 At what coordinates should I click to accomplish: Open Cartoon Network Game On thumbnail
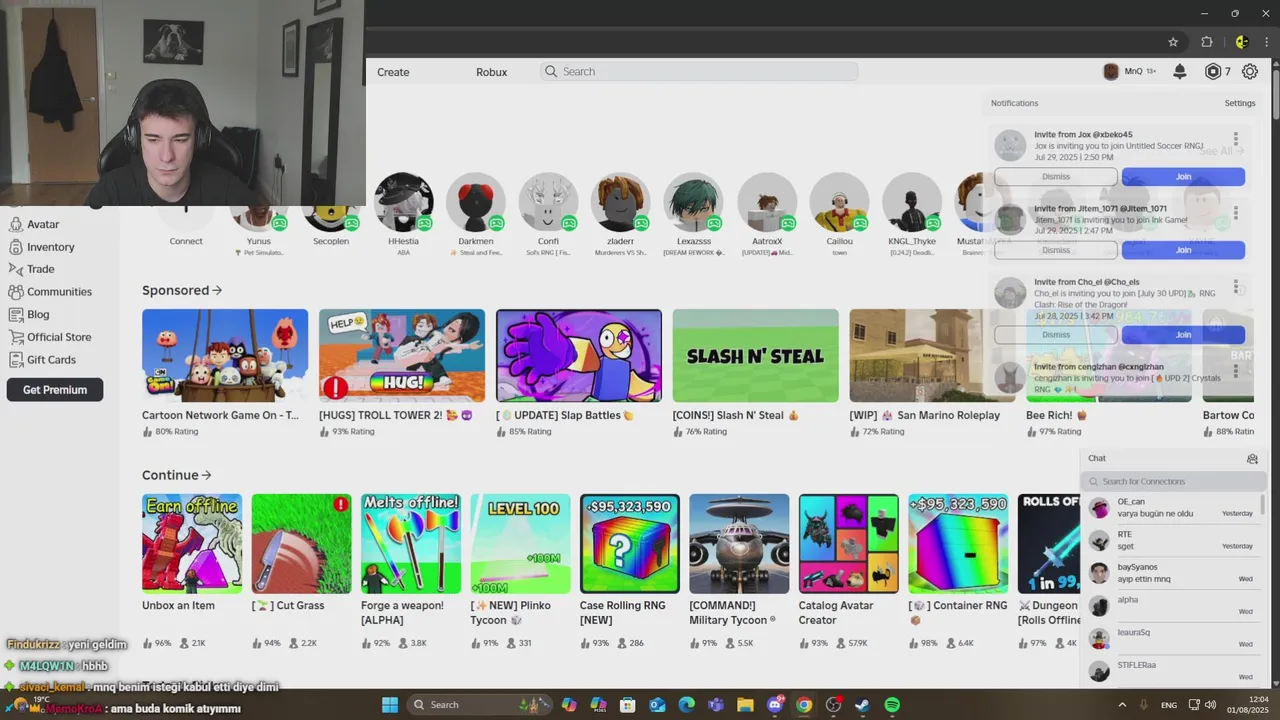225,356
